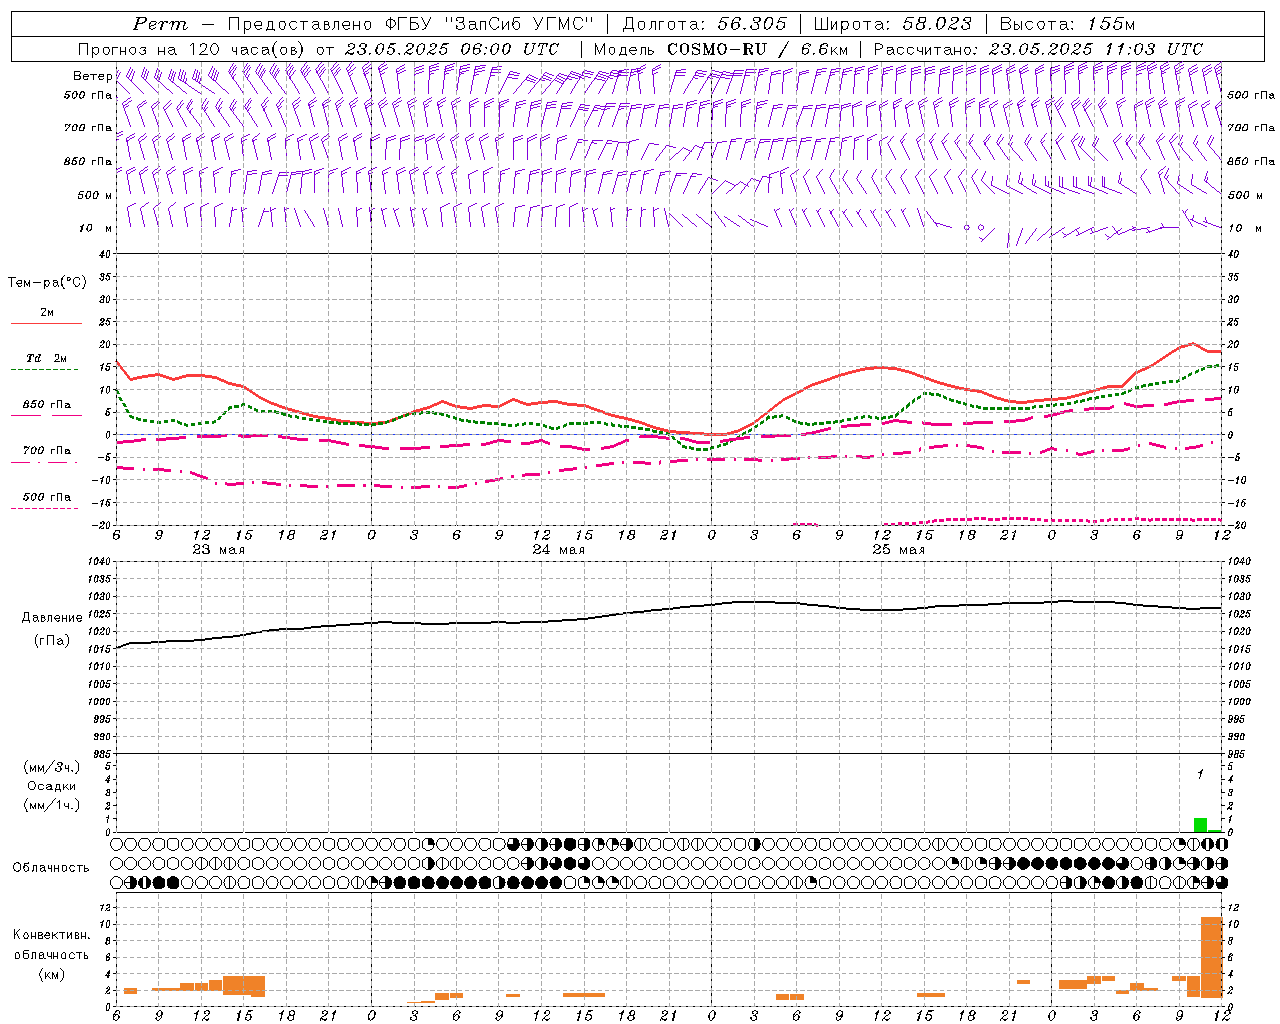Screen dimensions: 1280x1024
Task: Click the '700 гПа' temperature legend label
Action: point(47,451)
